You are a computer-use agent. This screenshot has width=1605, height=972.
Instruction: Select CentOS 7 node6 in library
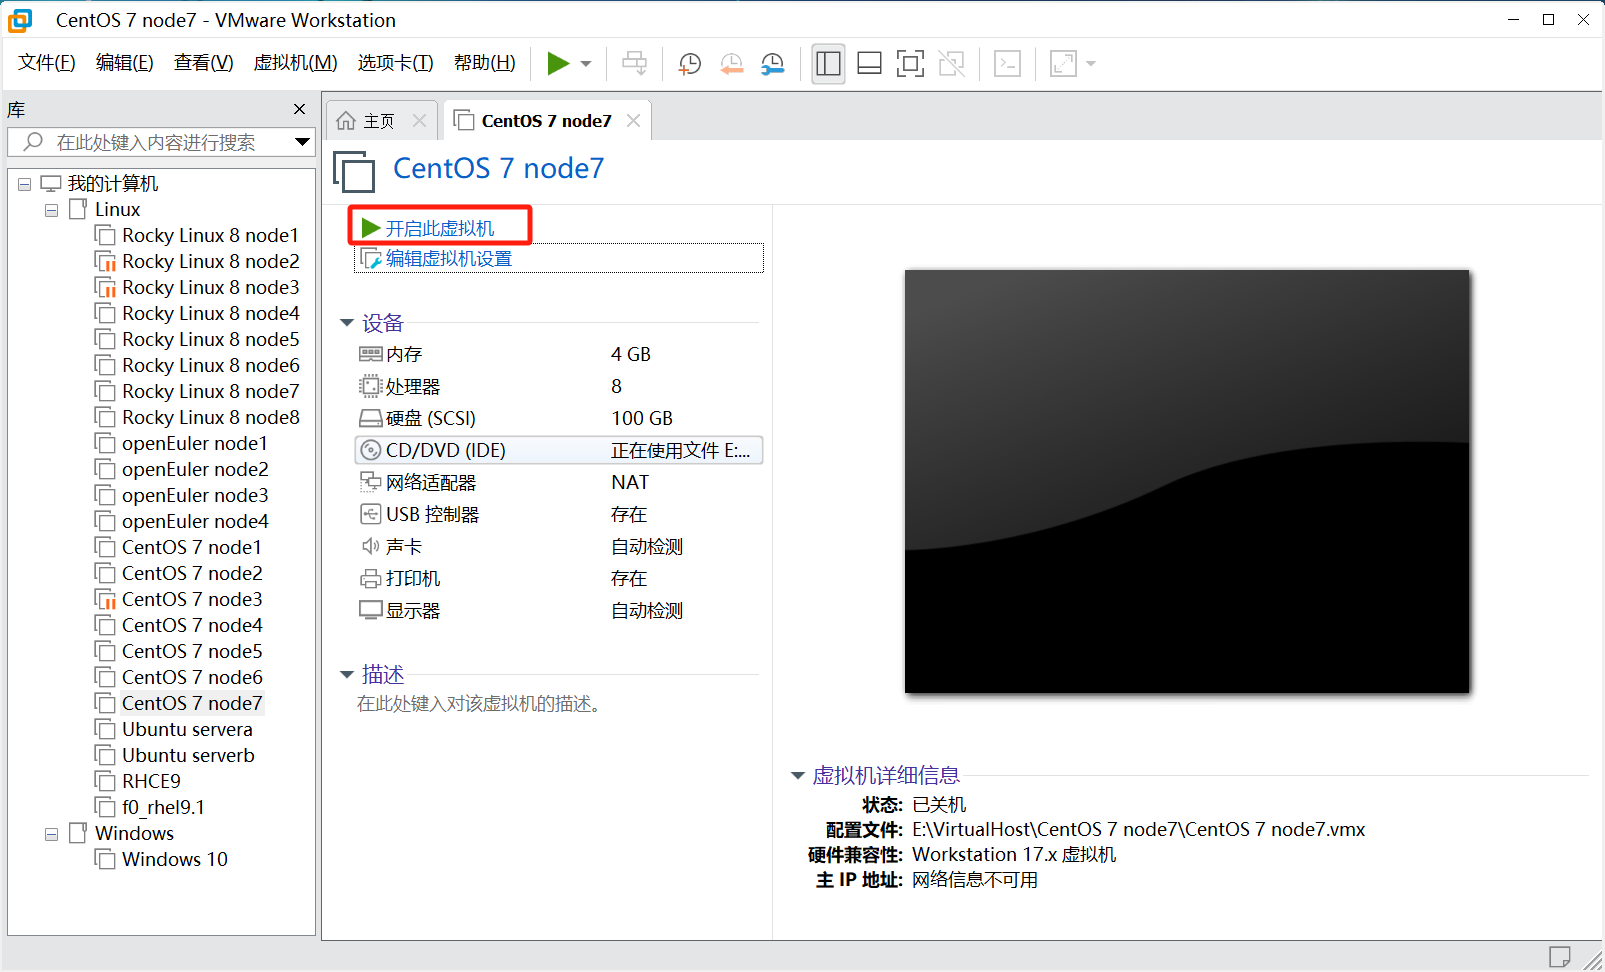pos(192,678)
